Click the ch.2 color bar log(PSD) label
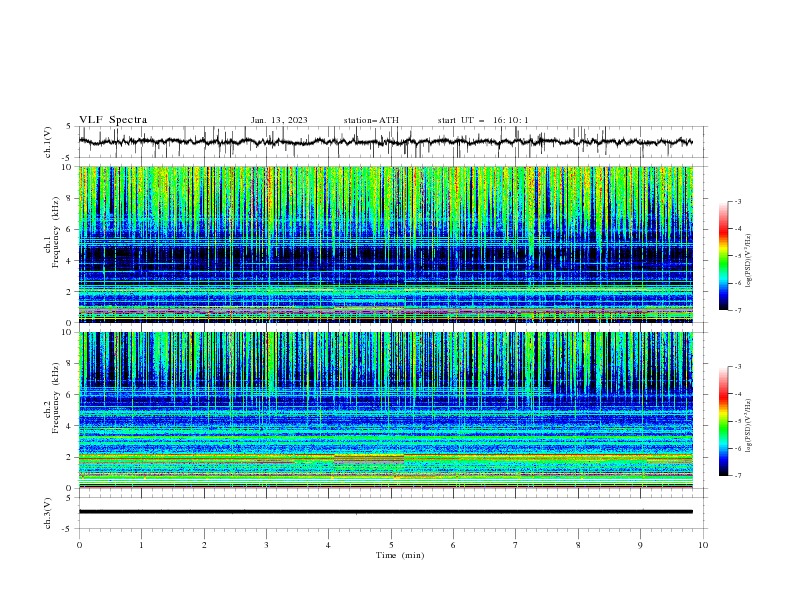 [x=749, y=426]
